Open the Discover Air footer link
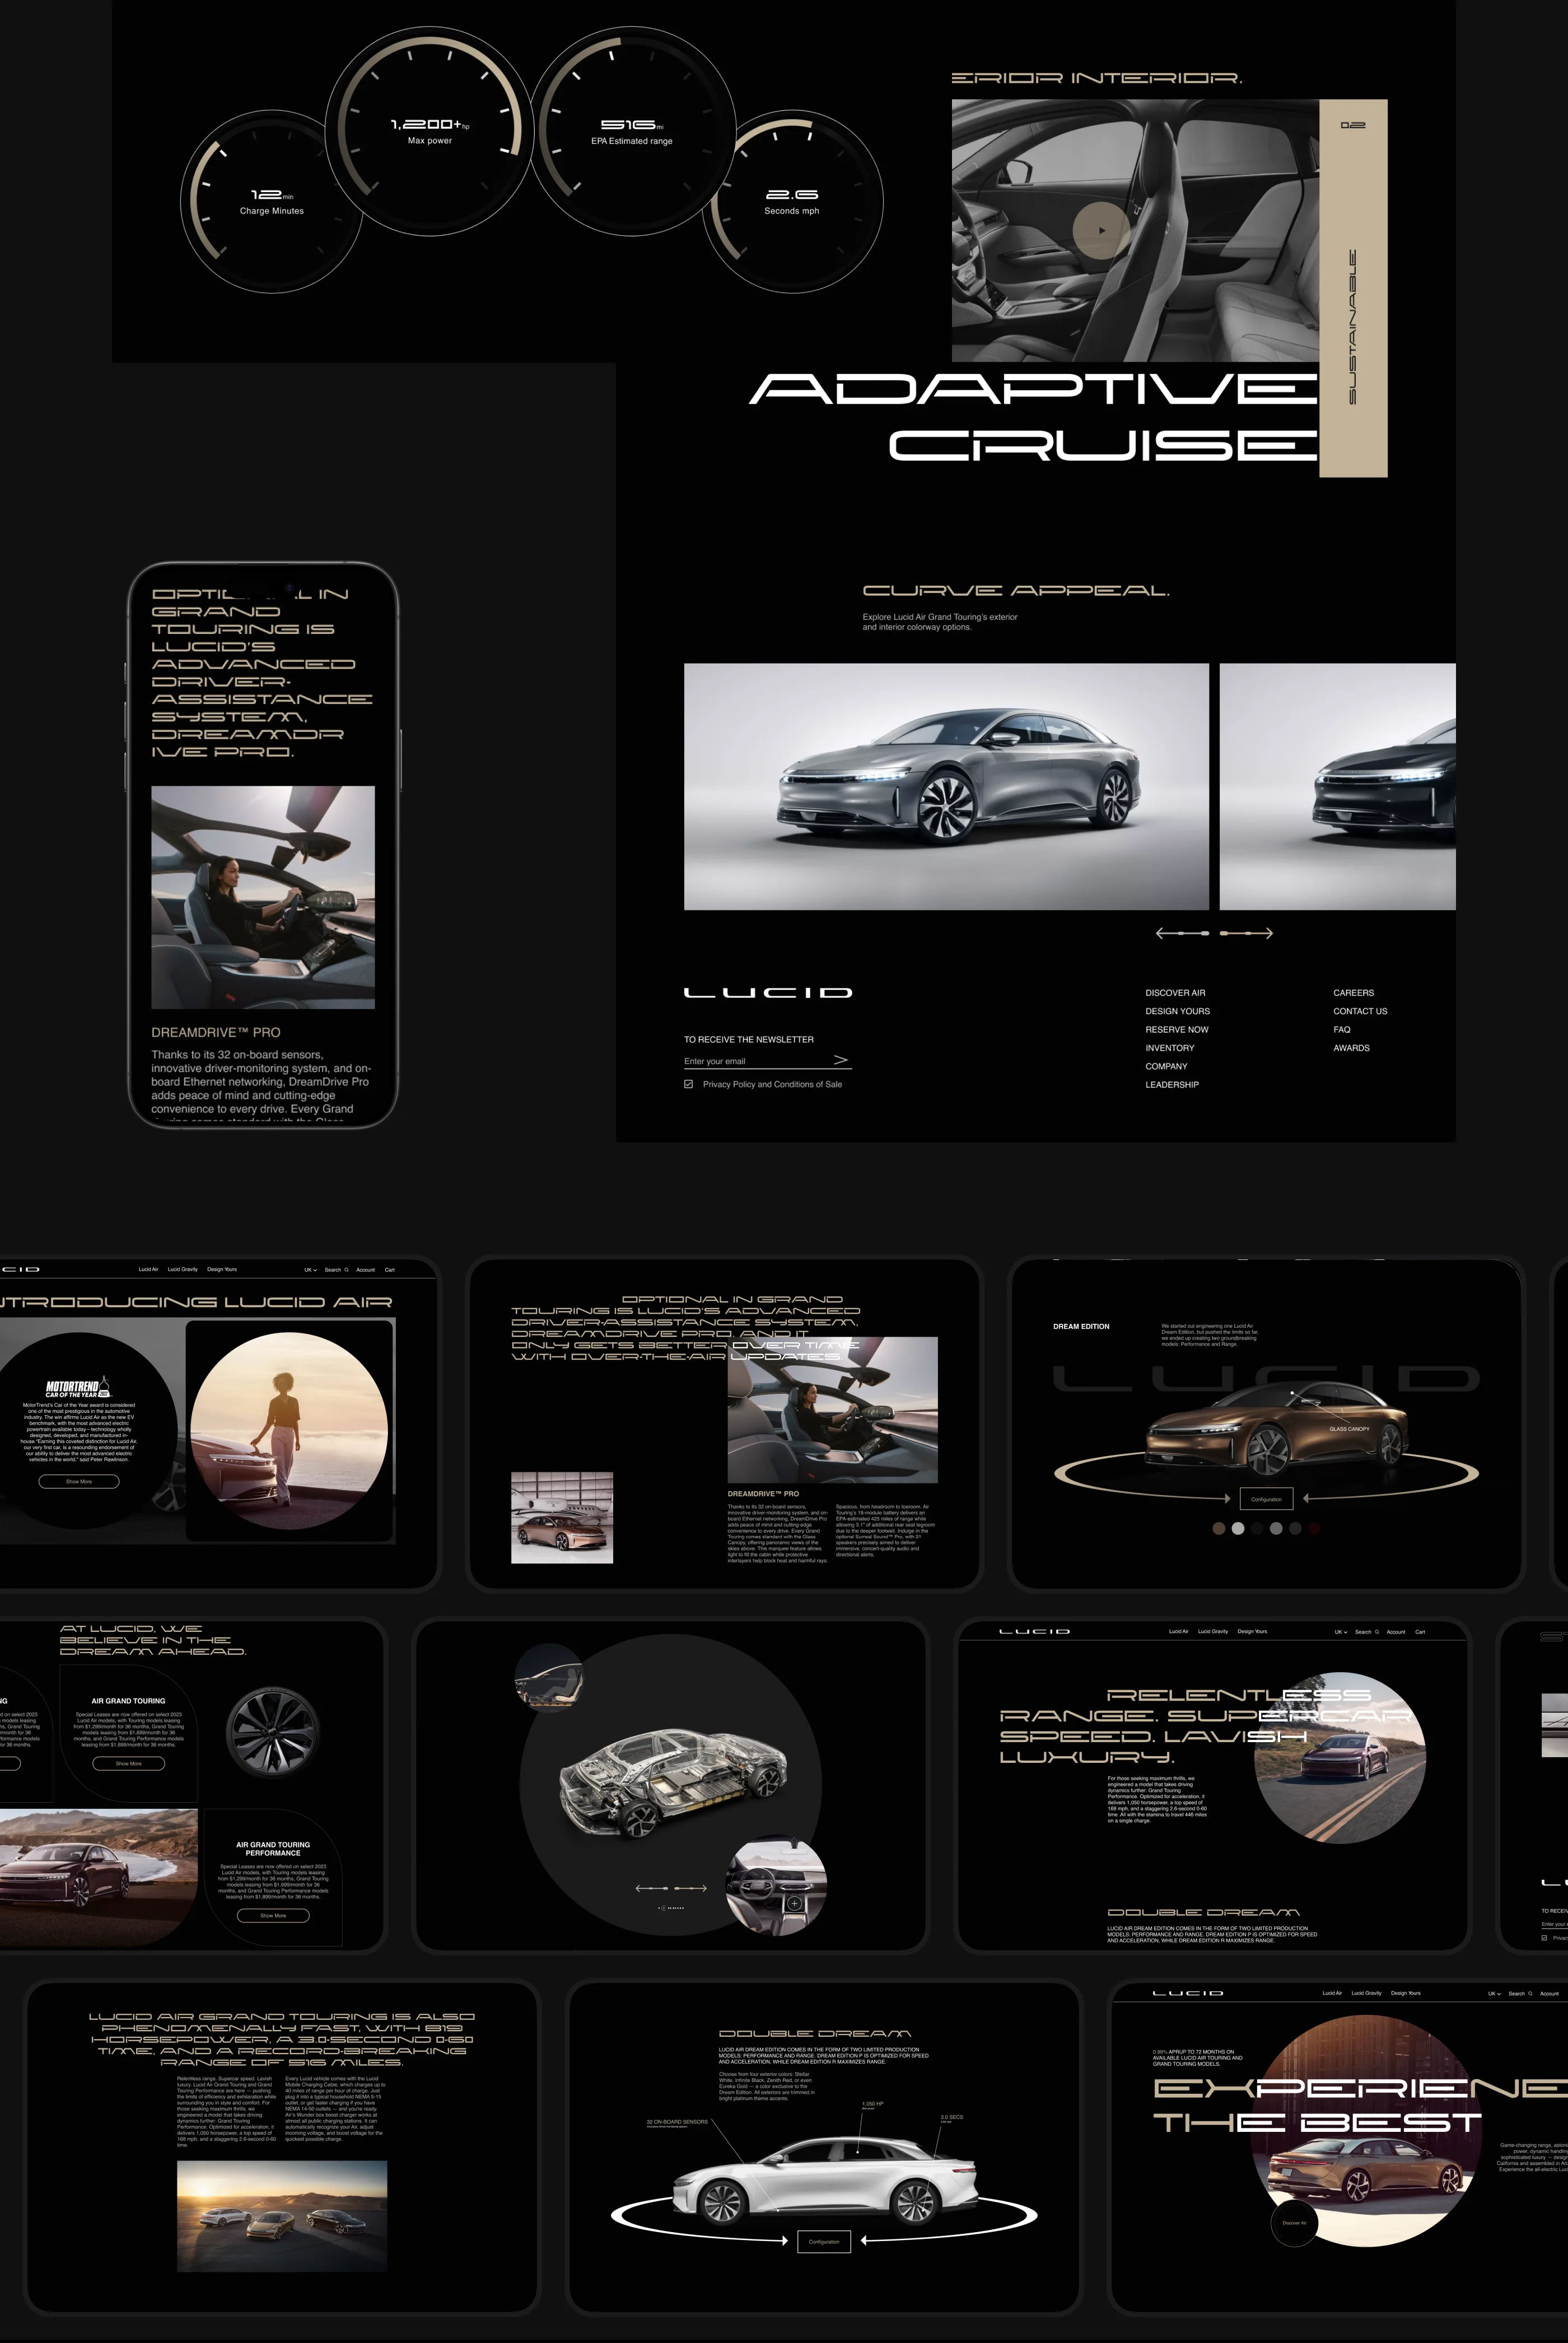Viewport: 1568px width, 2343px height. click(1175, 993)
